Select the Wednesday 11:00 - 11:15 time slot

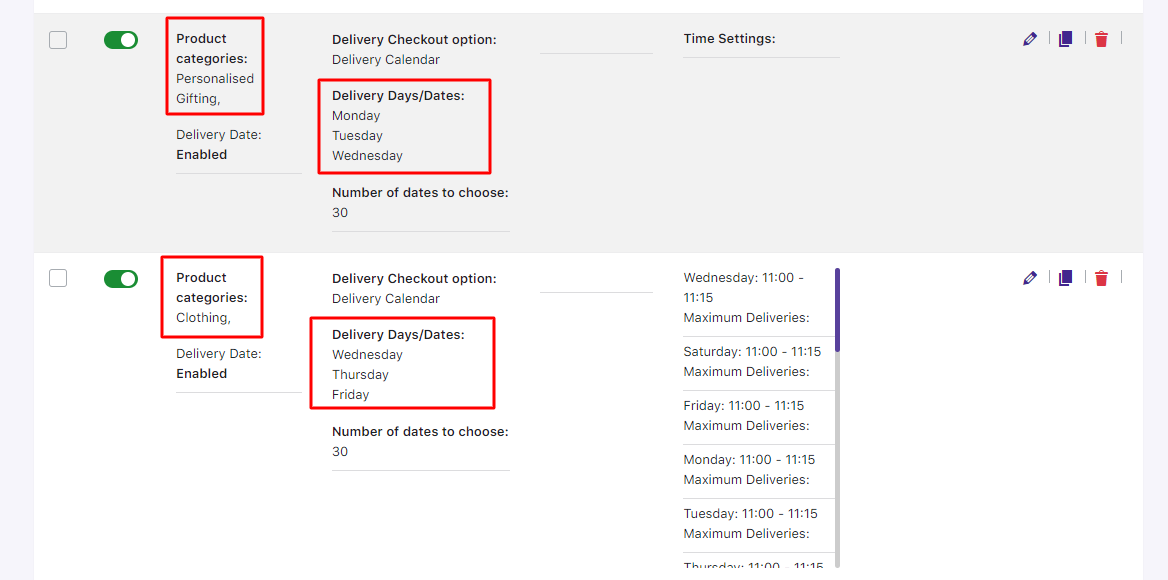click(743, 287)
